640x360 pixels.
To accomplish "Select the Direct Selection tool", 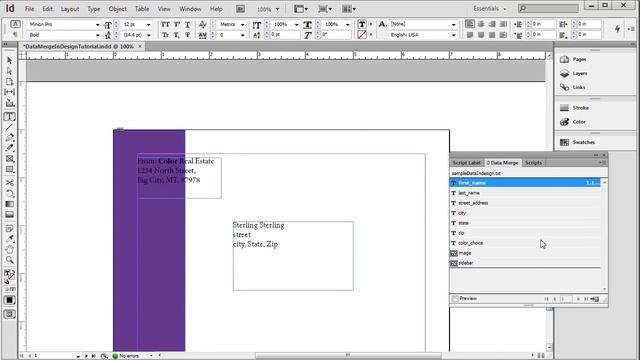I will [x=9, y=71].
